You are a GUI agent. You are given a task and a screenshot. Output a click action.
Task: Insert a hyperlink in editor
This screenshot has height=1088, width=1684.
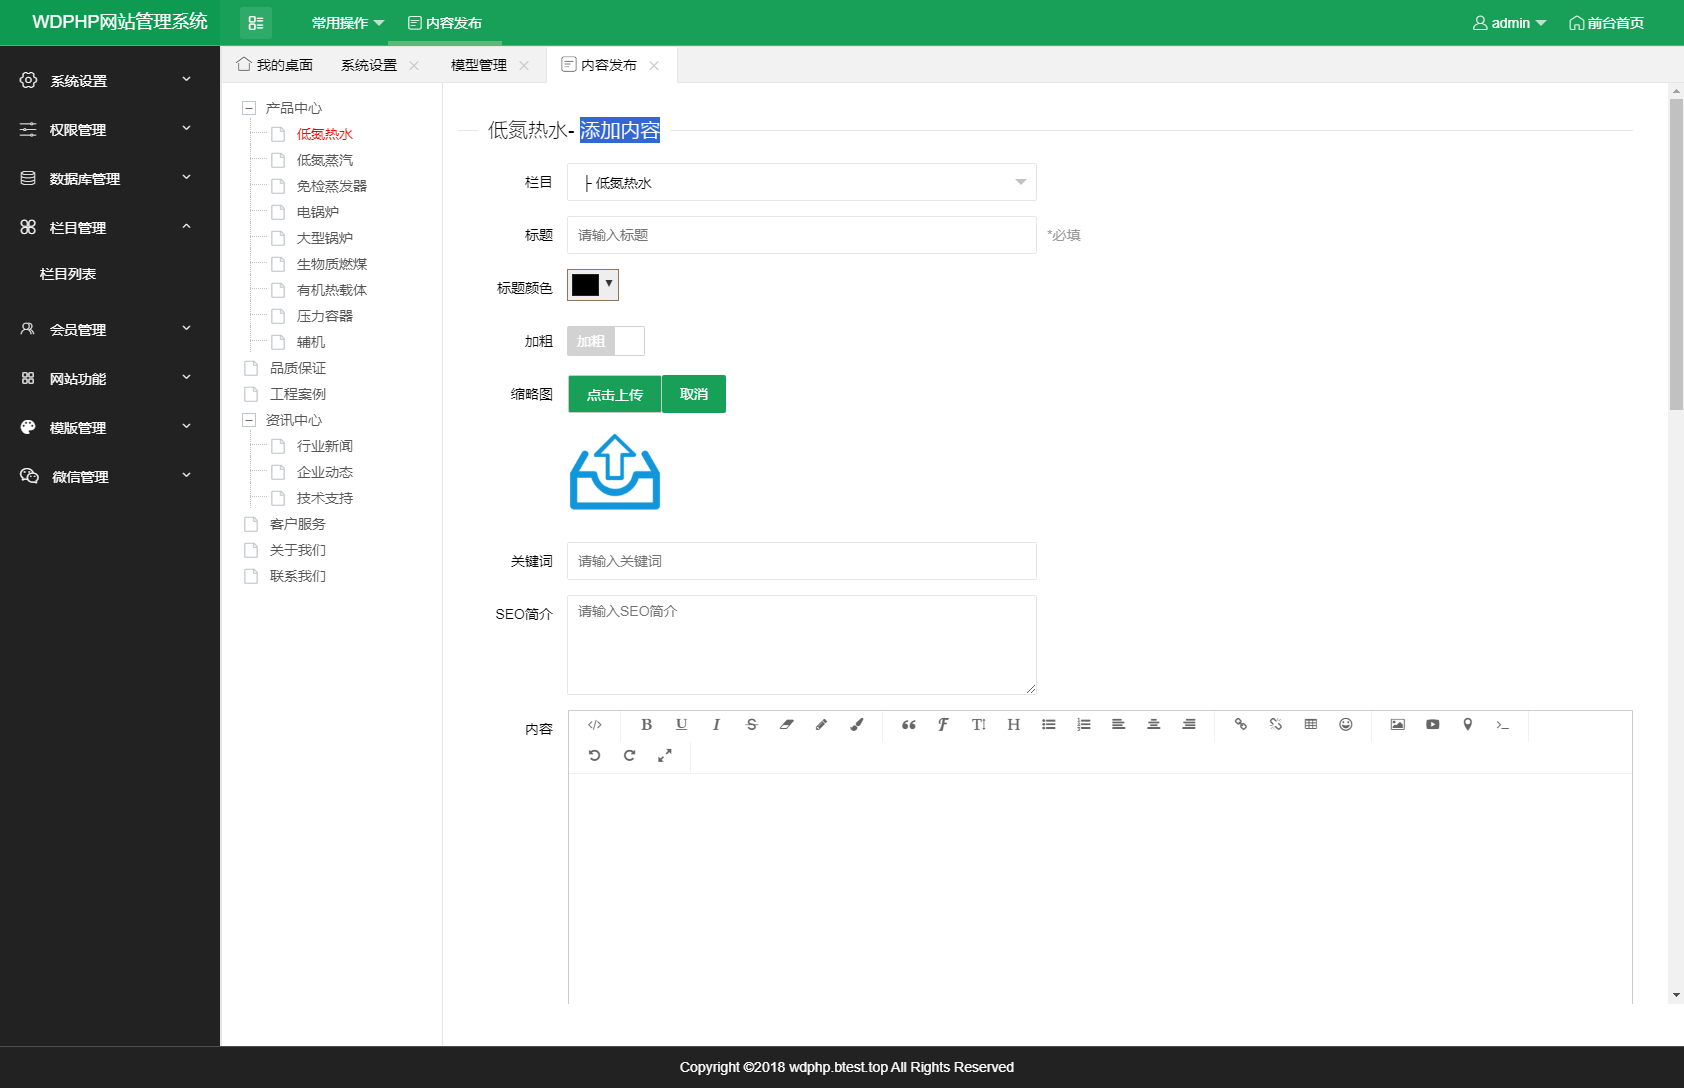1241,725
